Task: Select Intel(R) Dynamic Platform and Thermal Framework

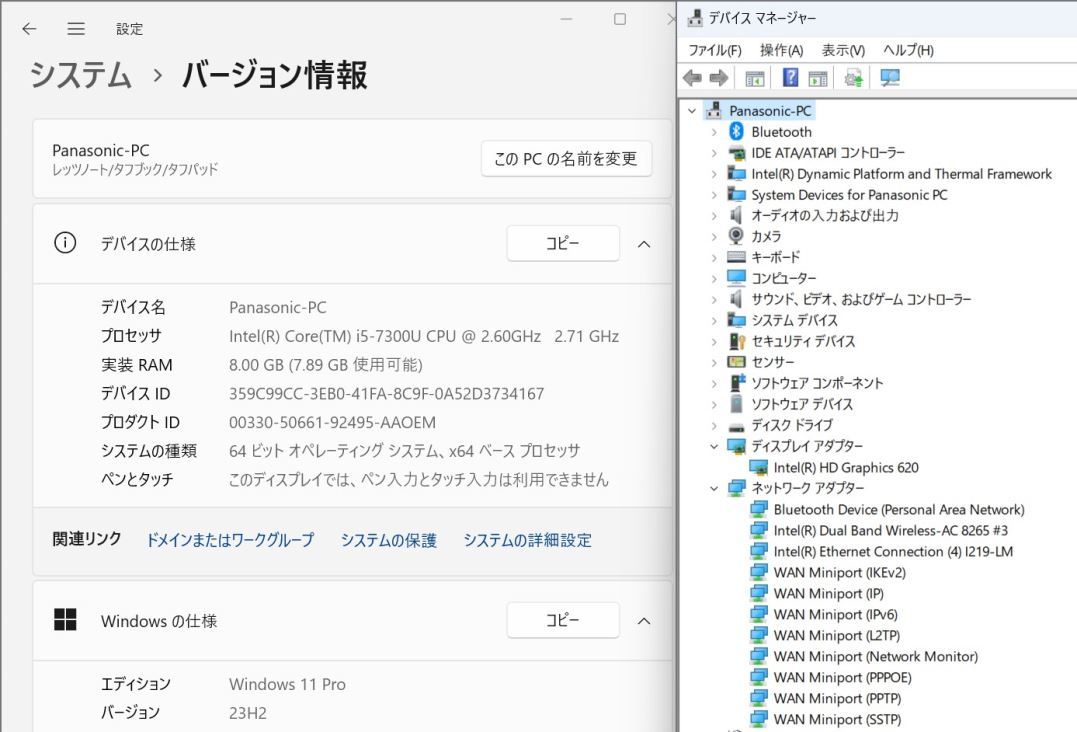Action: [901, 174]
